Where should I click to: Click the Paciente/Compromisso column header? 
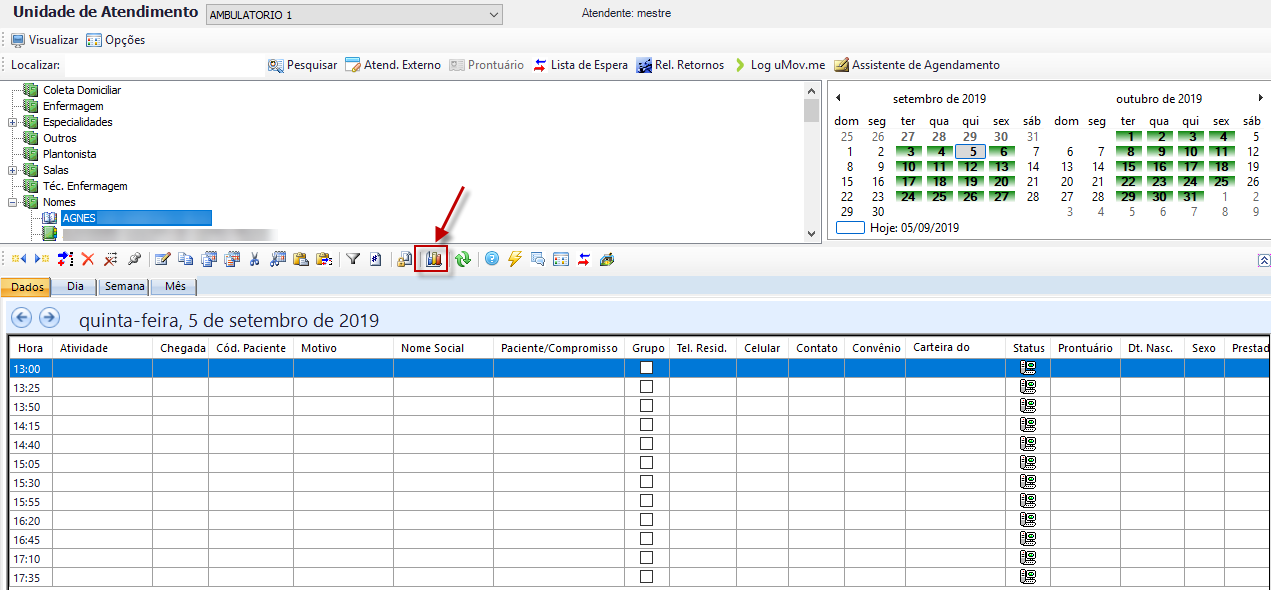coord(559,348)
